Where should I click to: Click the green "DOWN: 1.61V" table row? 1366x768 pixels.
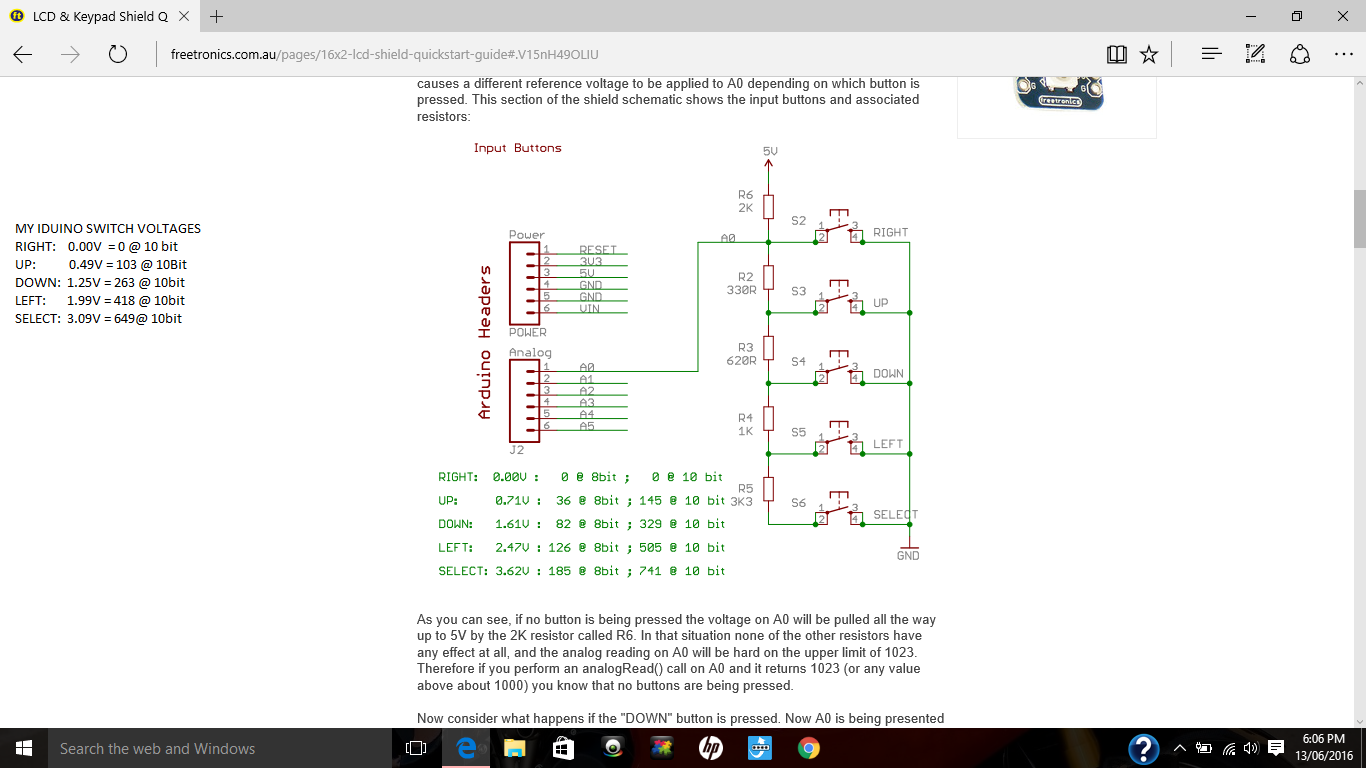pos(582,524)
